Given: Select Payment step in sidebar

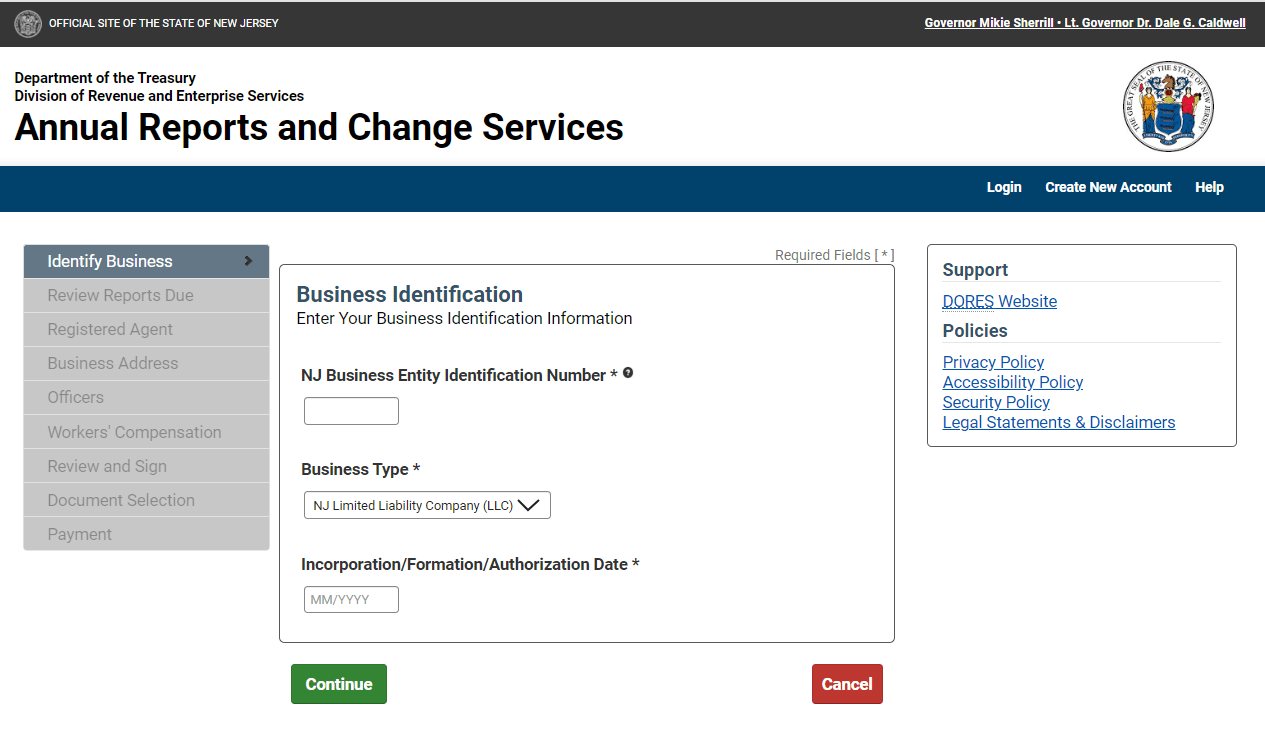Looking at the screenshot, I should [x=146, y=534].
